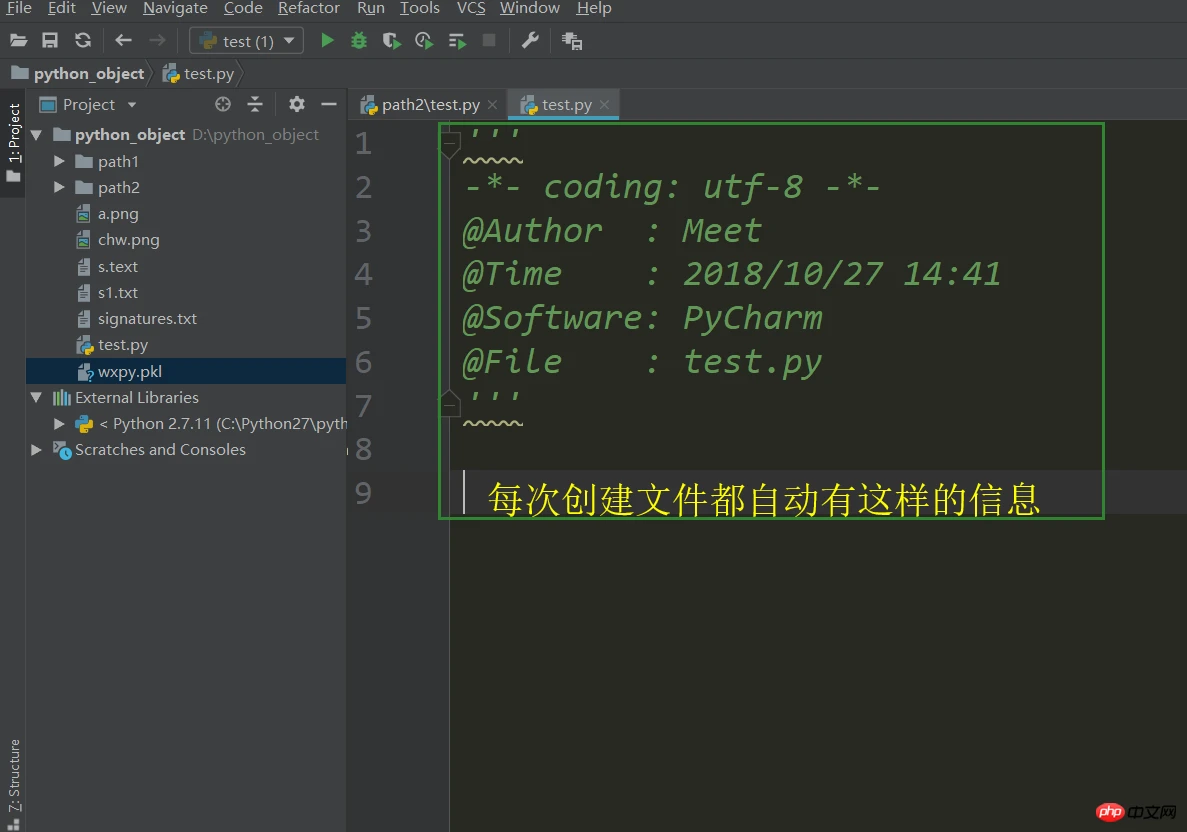
Task: Select the path1 folder row
Action: 185,161
